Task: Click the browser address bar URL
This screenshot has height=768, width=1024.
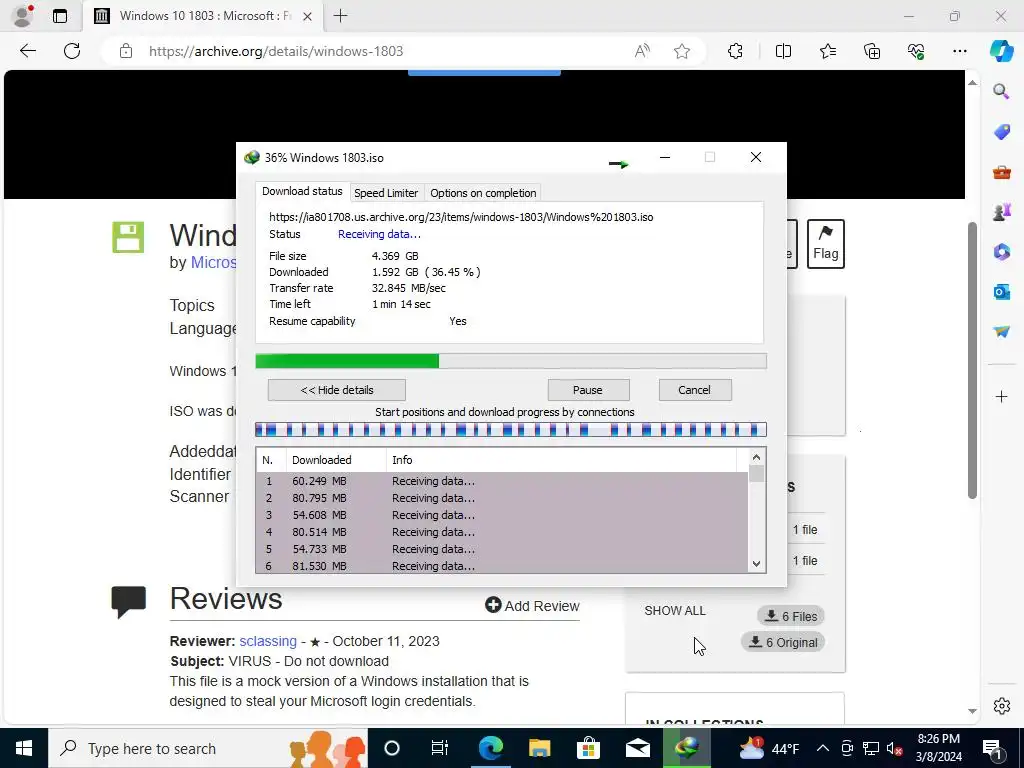Action: coord(276,51)
